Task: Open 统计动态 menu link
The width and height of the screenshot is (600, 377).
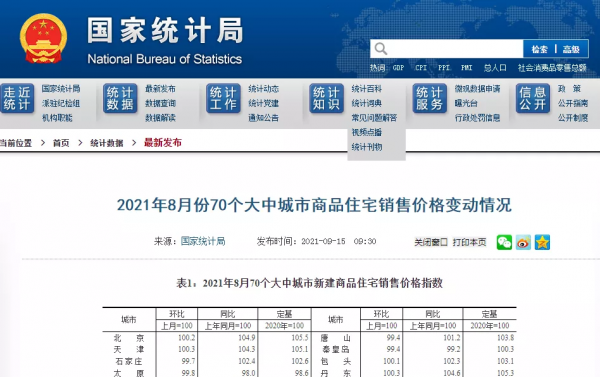Action: pyautogui.click(x=264, y=89)
